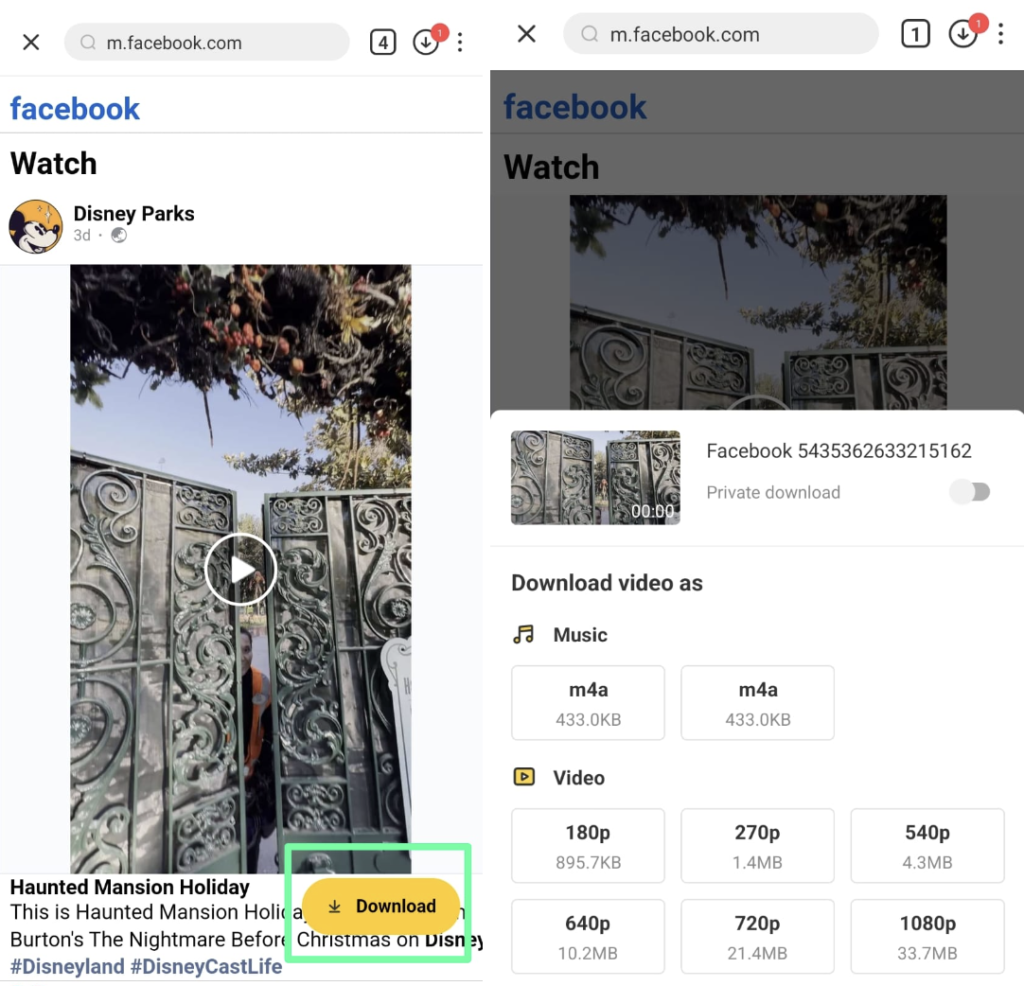Close the left browser page with X
The height and width of the screenshot is (986, 1024).
click(31, 42)
